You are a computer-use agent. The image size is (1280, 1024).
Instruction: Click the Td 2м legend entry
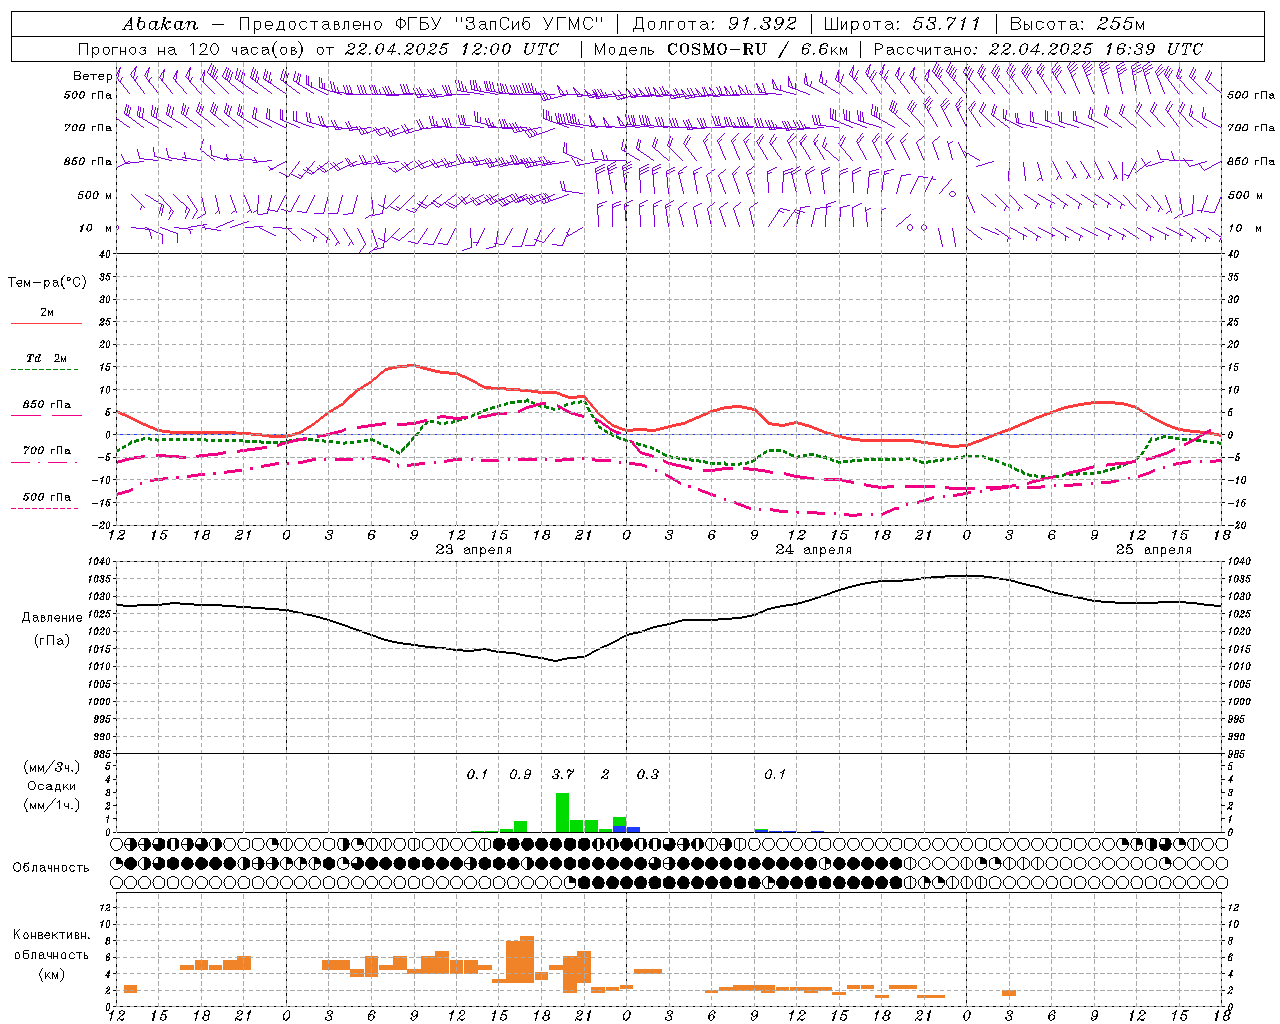(46, 363)
